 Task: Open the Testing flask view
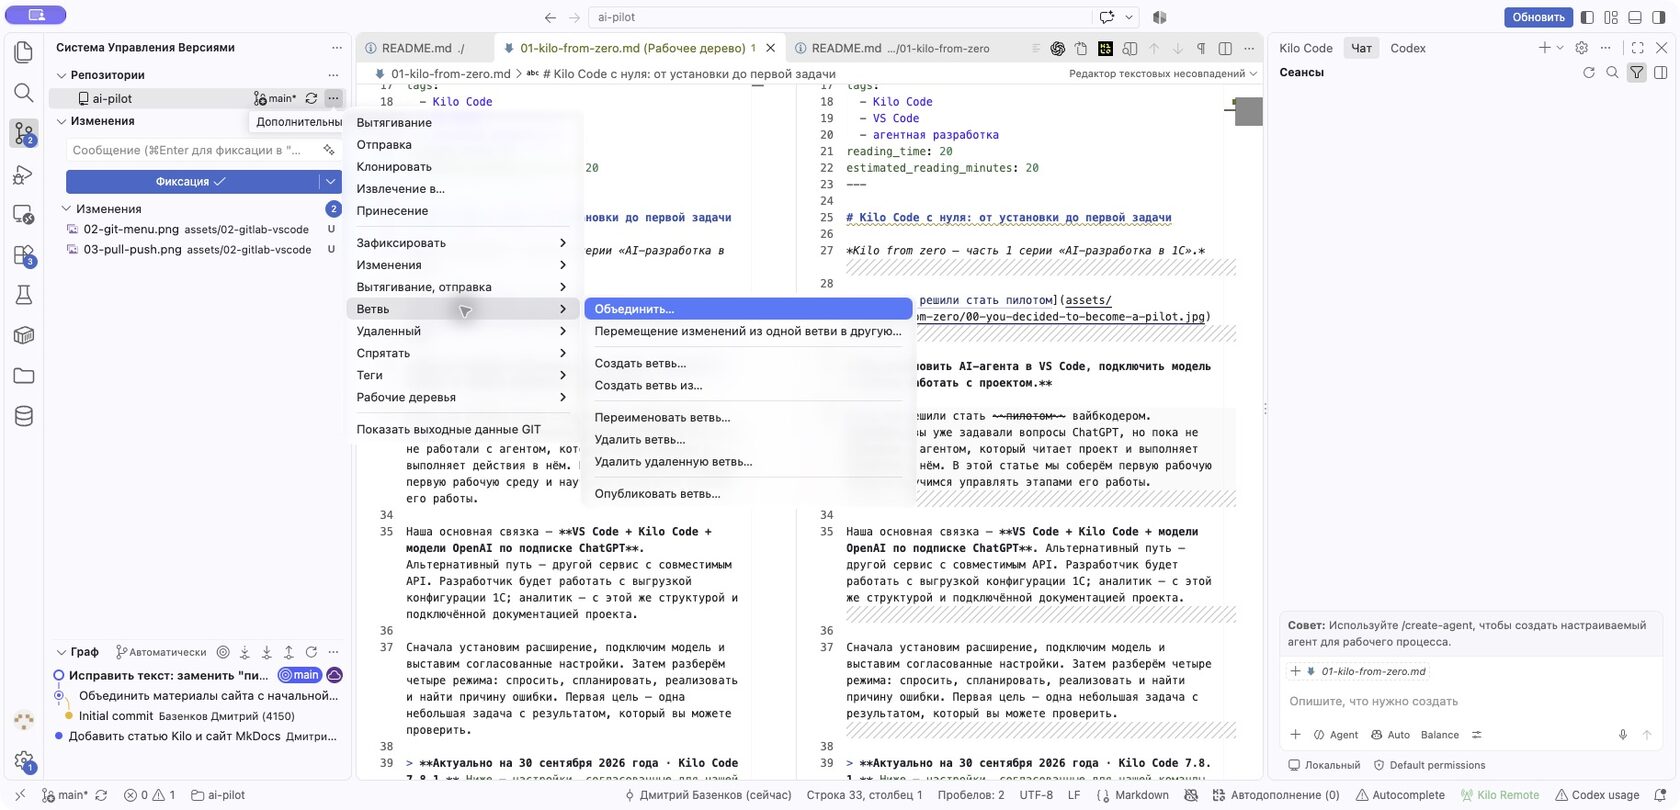click(x=24, y=295)
